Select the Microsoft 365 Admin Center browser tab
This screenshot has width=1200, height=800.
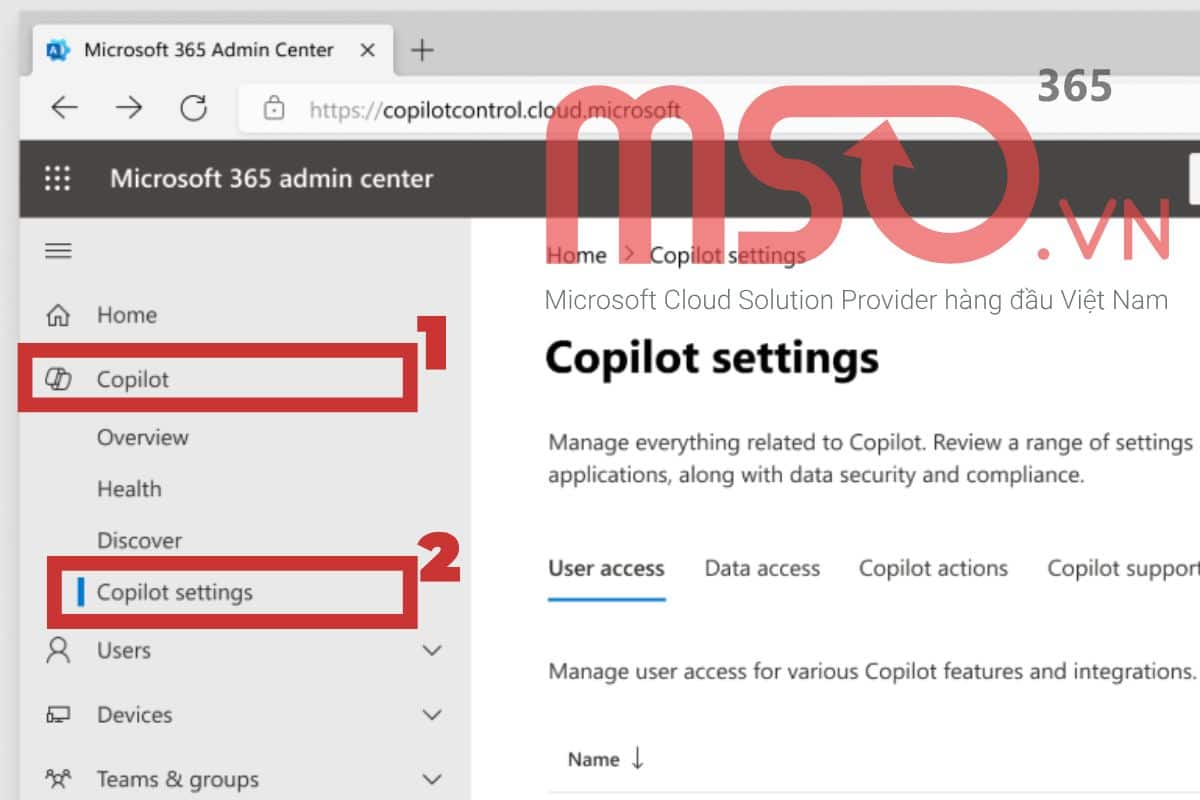click(211, 50)
